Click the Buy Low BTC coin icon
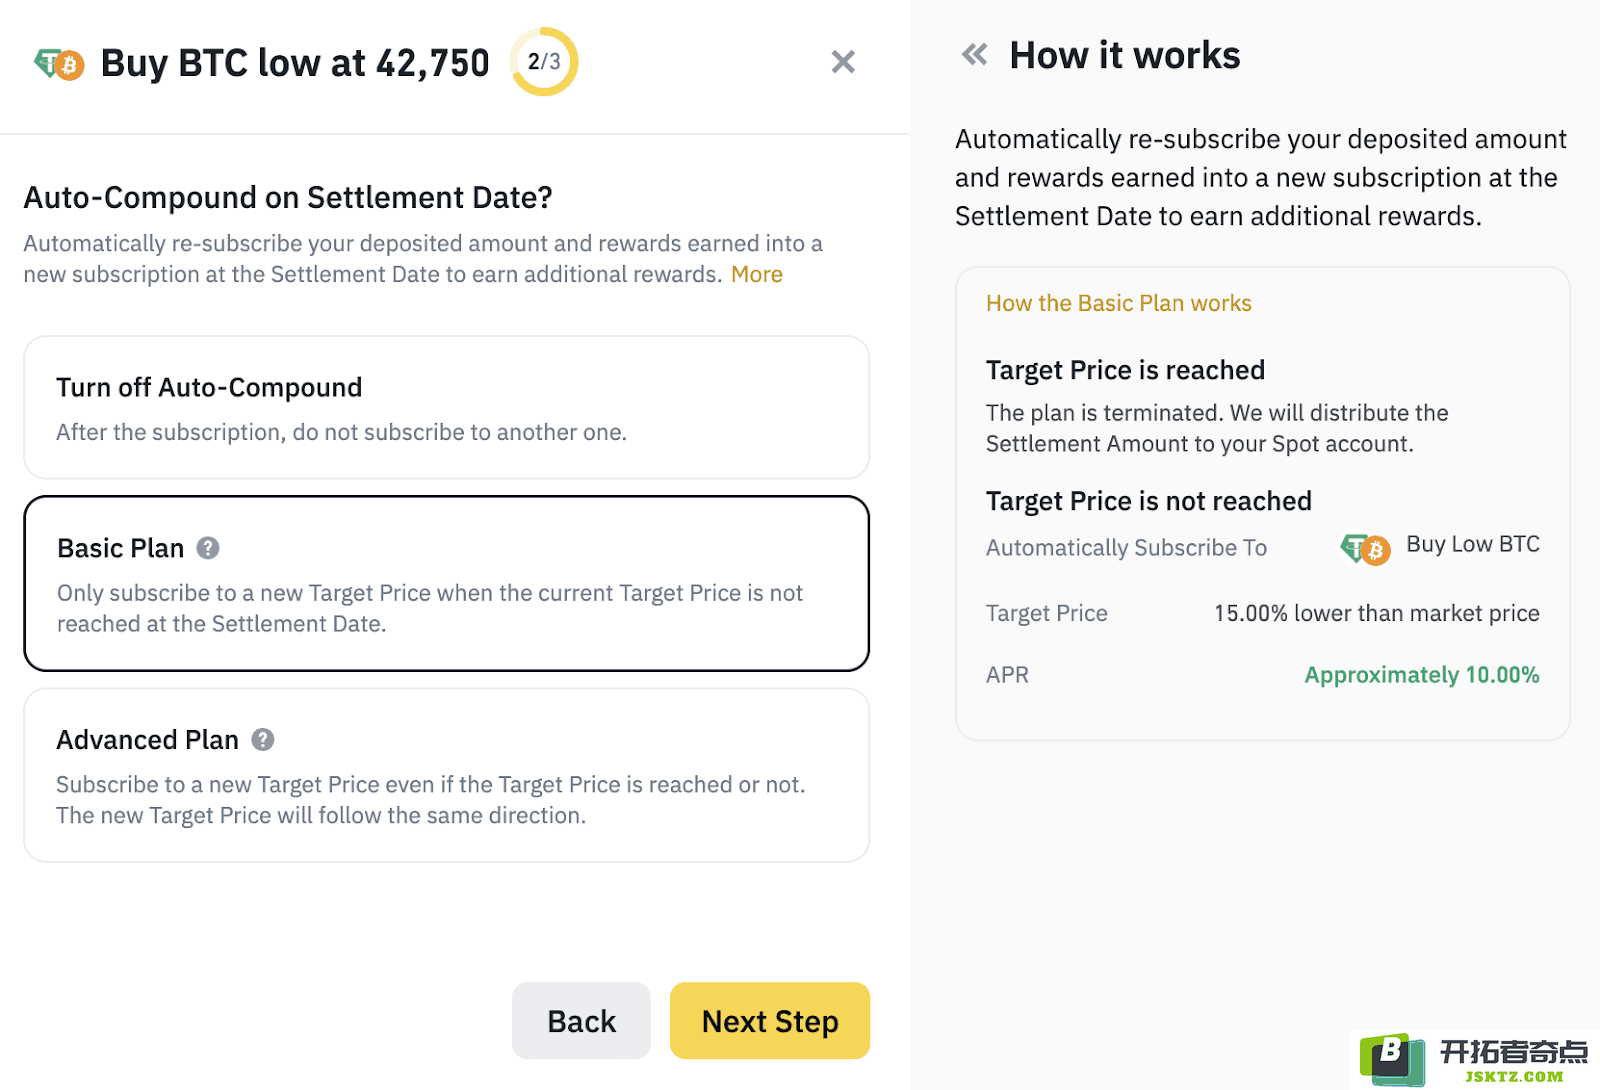1600x1090 pixels. point(1365,548)
